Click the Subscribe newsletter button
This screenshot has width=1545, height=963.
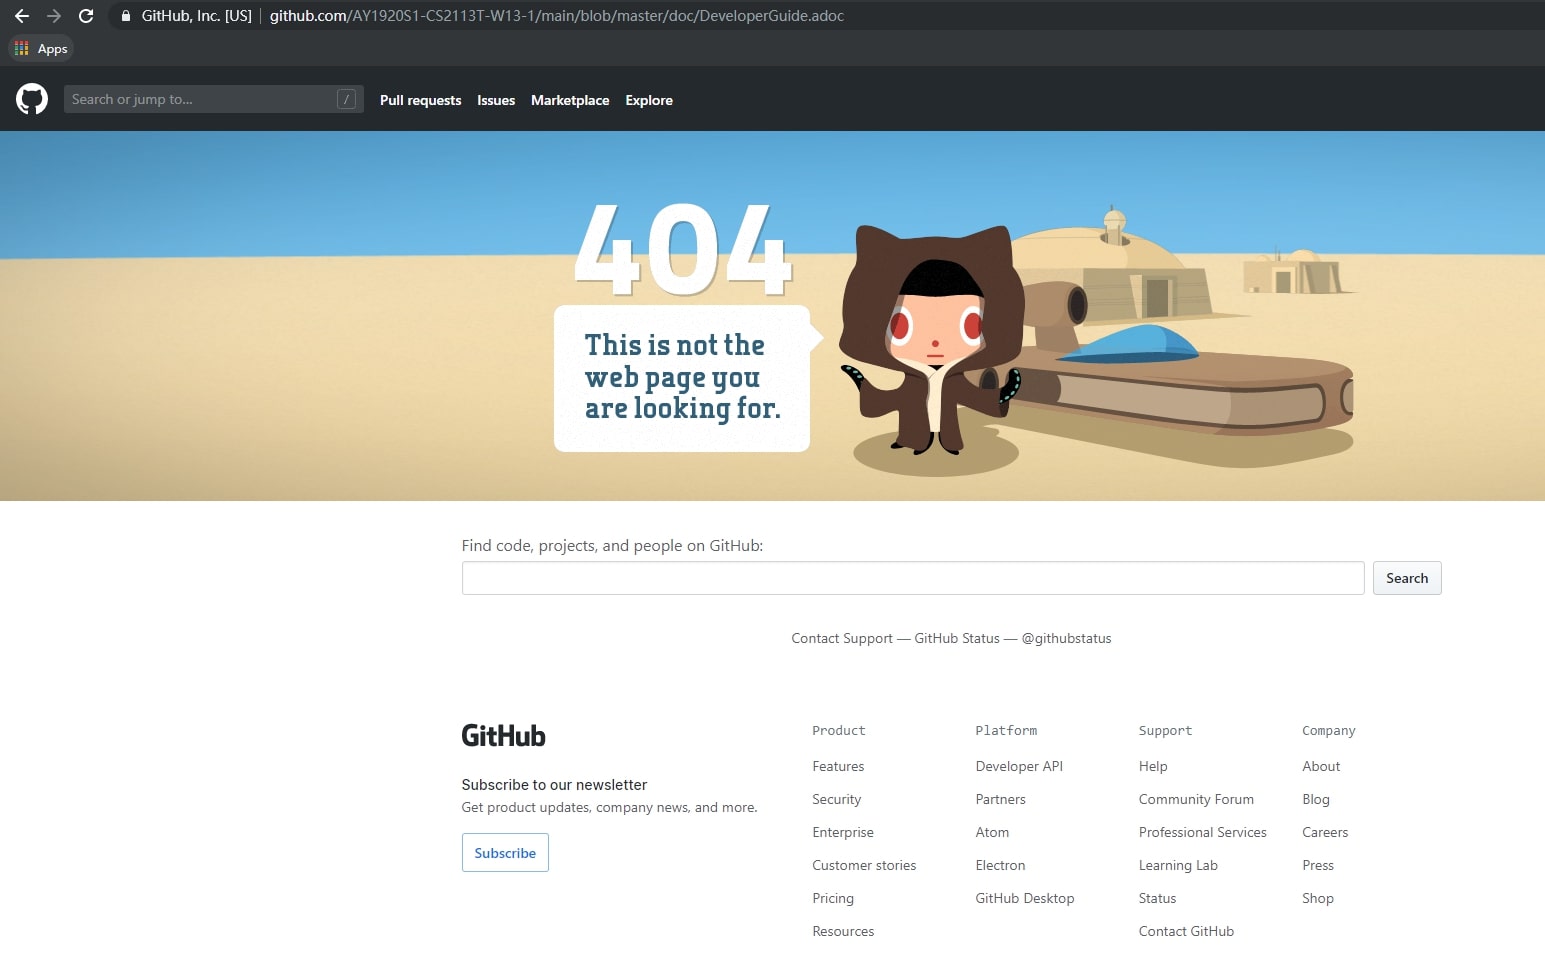click(x=505, y=853)
